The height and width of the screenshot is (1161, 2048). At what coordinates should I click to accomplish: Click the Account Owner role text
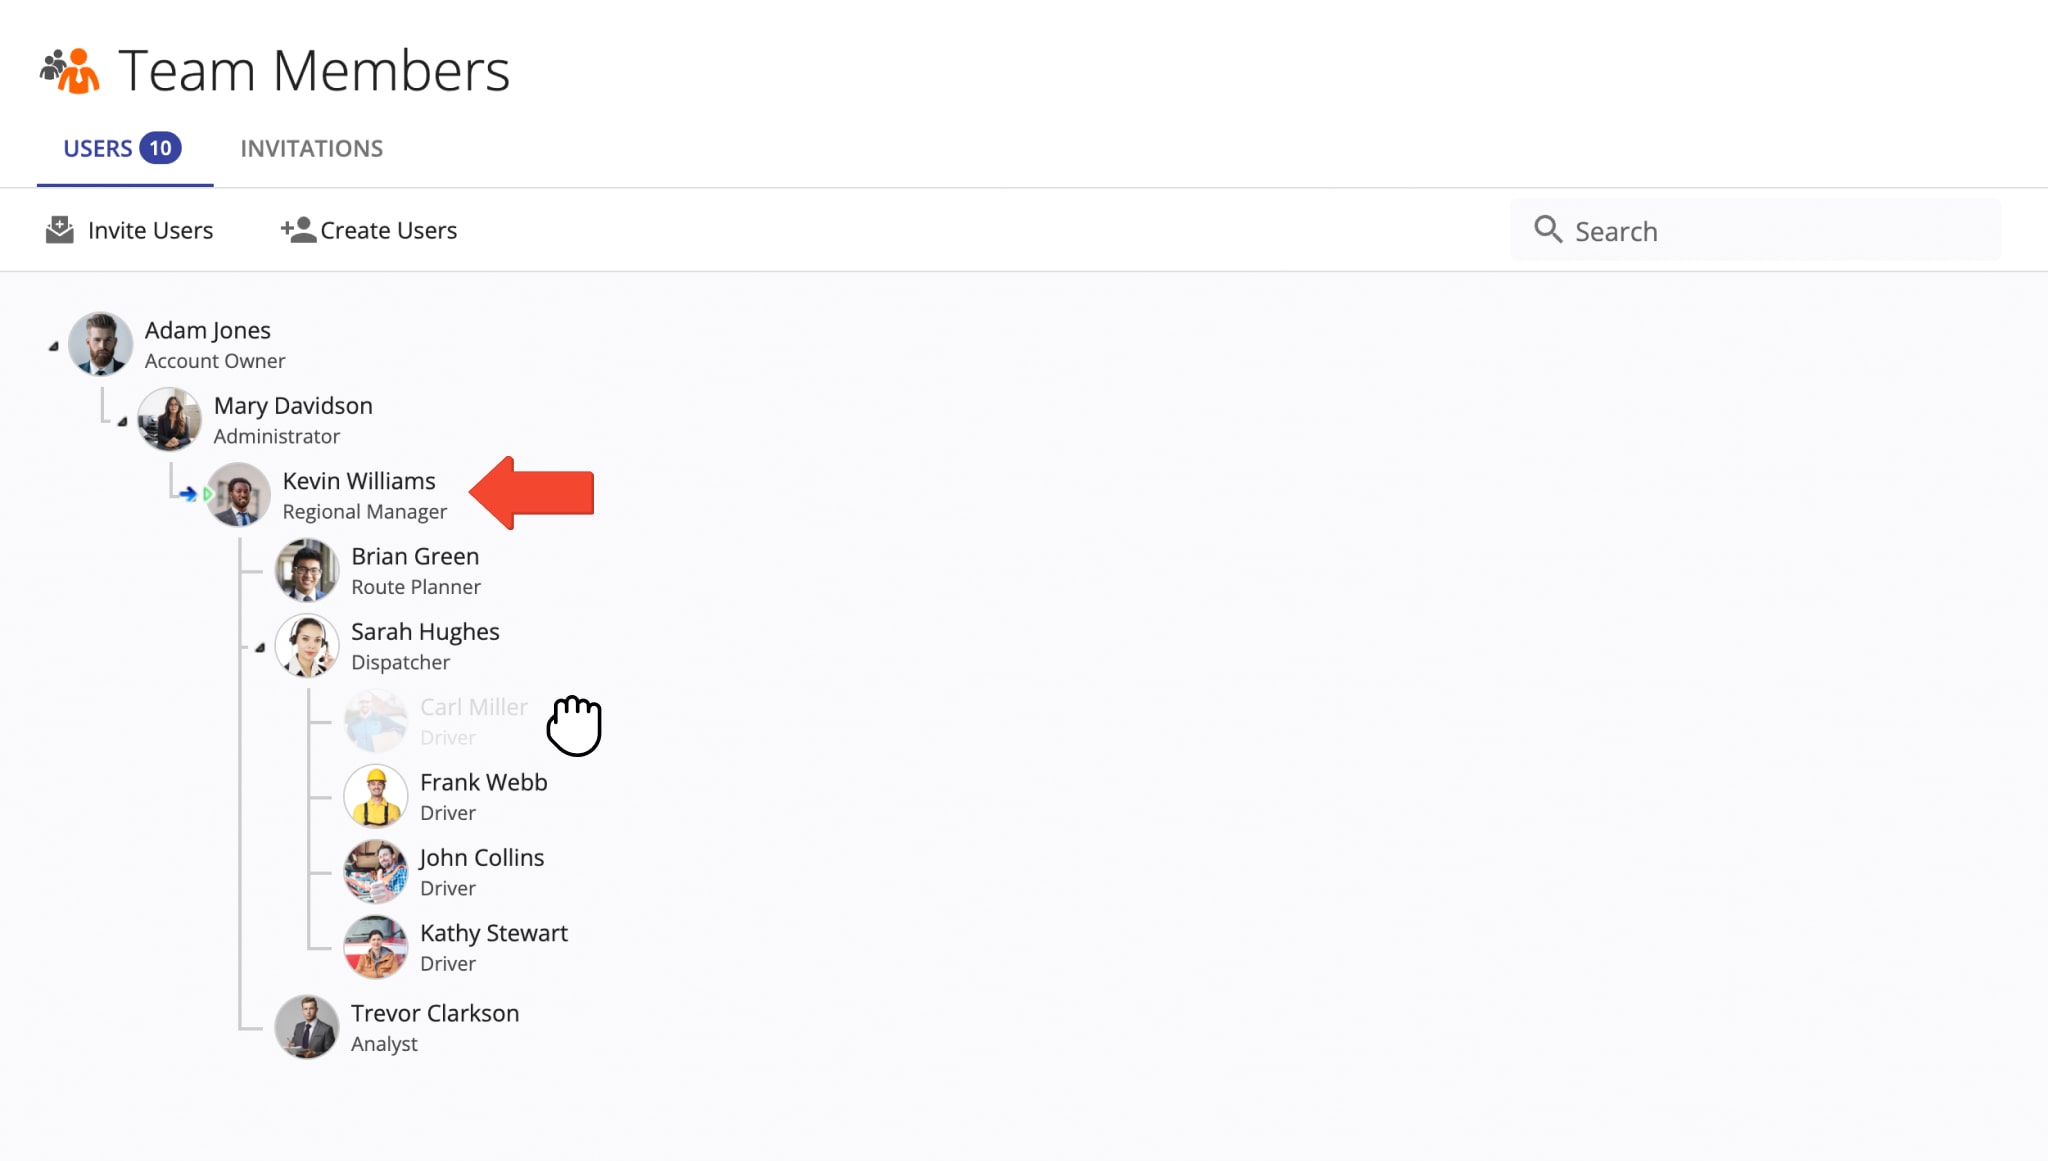pos(215,361)
